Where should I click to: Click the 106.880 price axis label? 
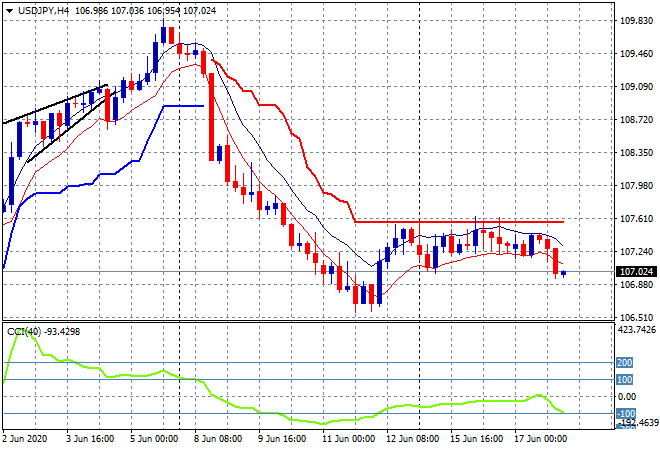tap(636, 285)
